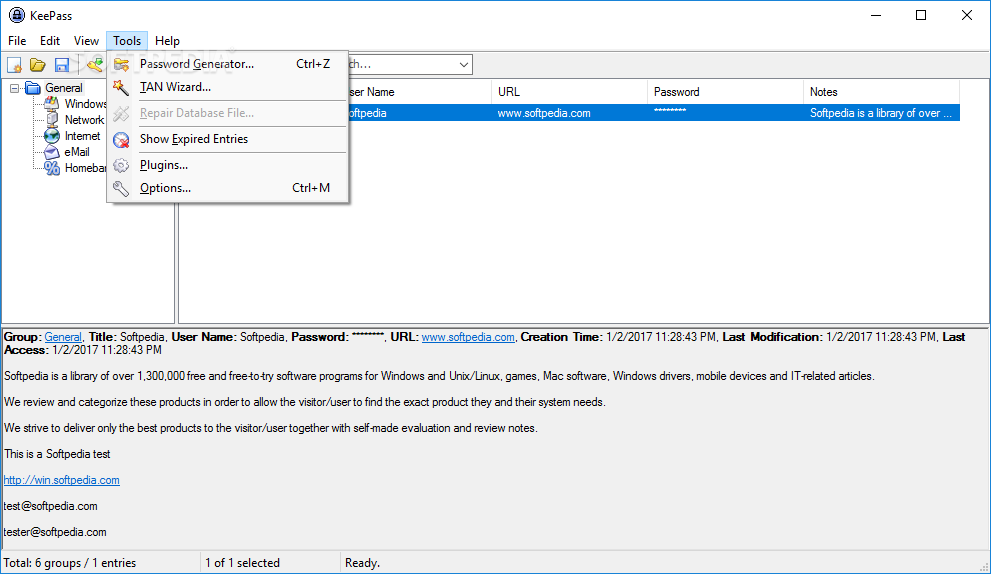Select Show Expired Entries menu entry
991x574 pixels.
click(228, 139)
